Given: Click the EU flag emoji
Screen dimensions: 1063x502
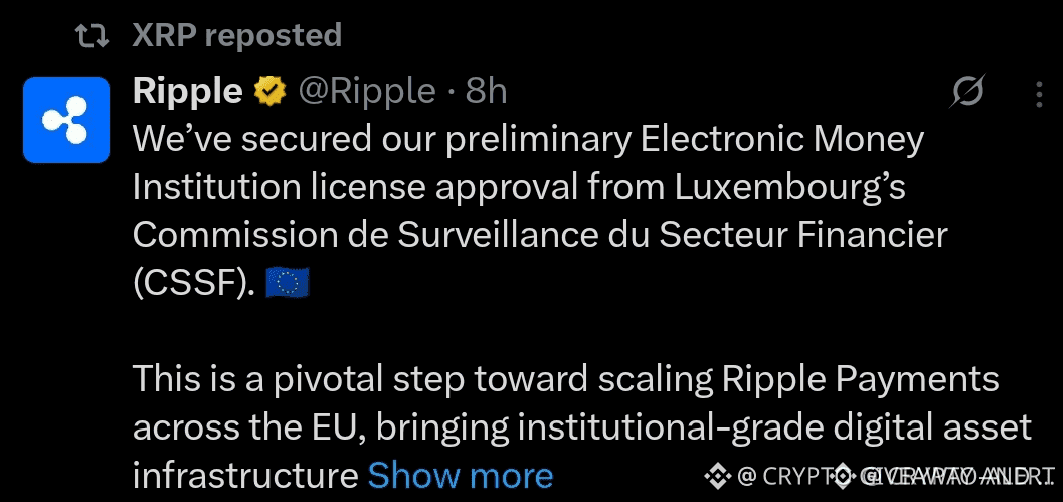Looking at the screenshot, I should coord(287,283).
